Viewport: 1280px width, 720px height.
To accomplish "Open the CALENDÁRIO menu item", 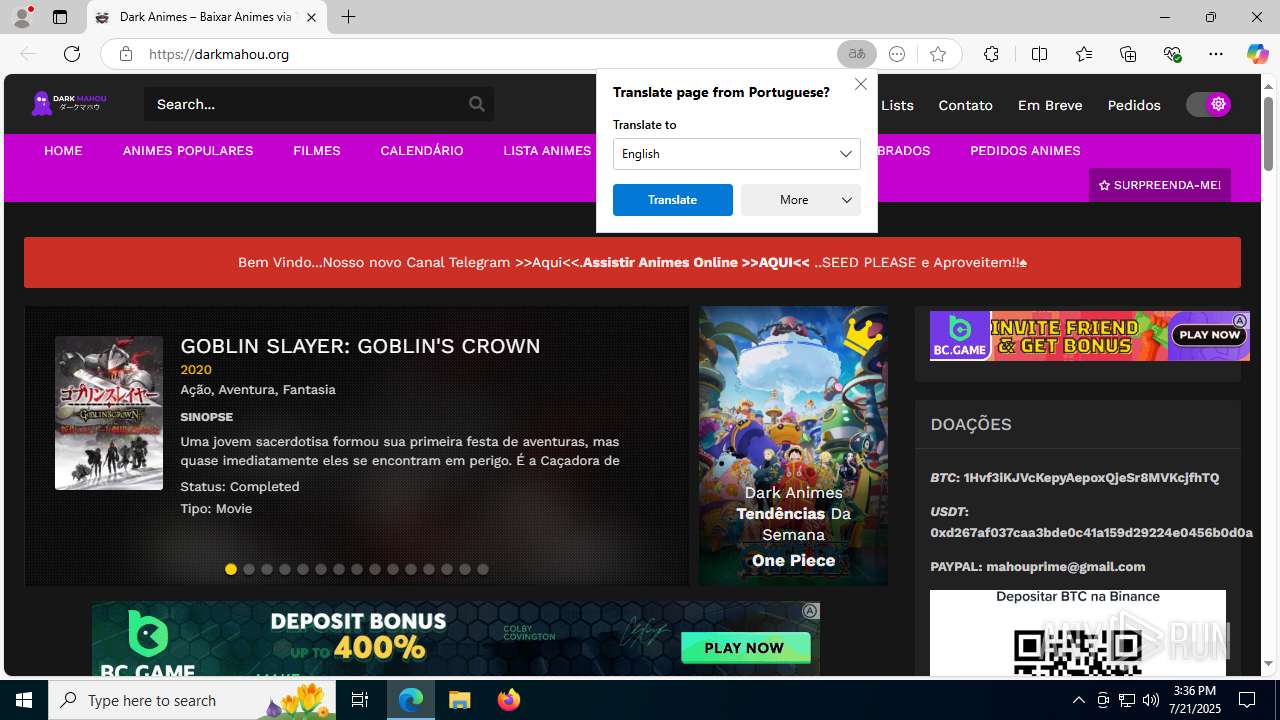I will (x=422, y=151).
